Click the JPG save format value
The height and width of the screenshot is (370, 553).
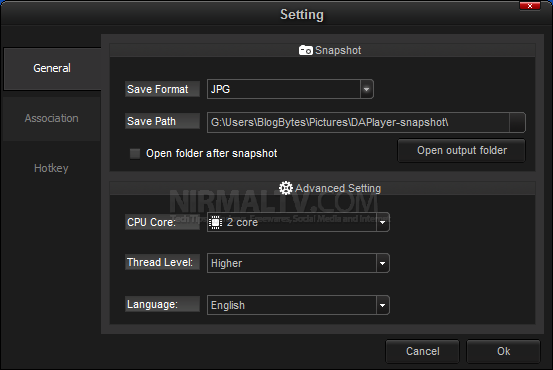(220, 89)
